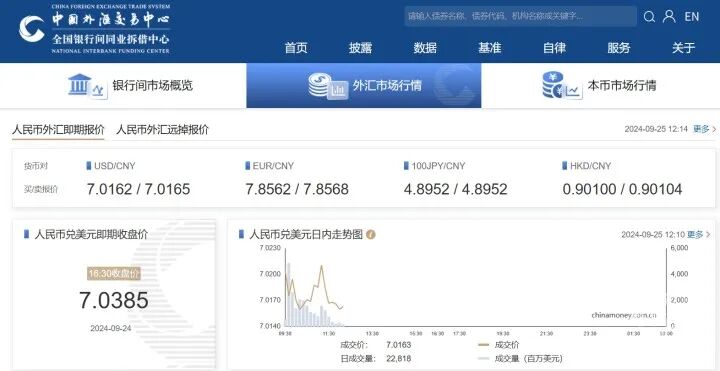
Task: Click the China Foreign Exchange Trade System logo
Action: pyautogui.click(x=95, y=29)
